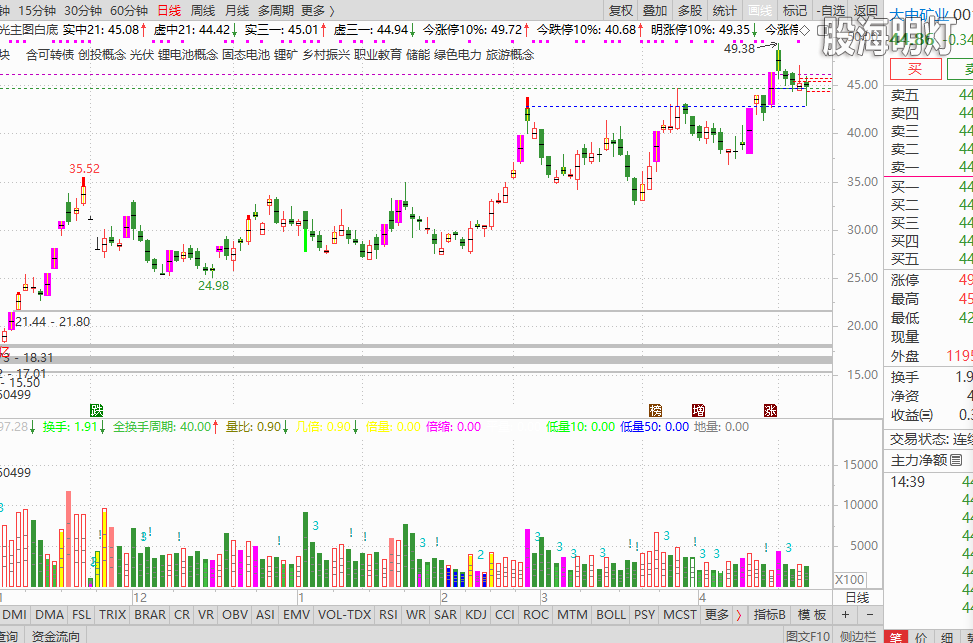Click the 榜 event marker on the timeline
973x643 pixels.
point(656,410)
